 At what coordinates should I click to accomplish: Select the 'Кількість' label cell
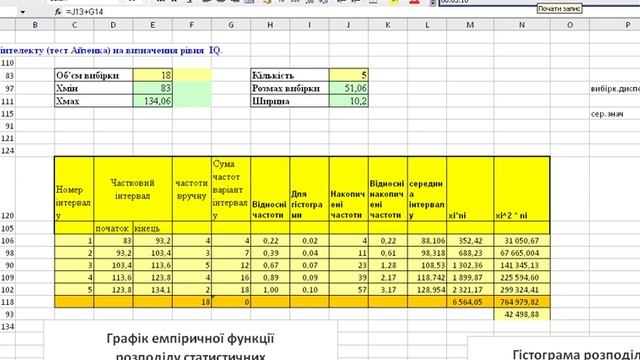290,75
